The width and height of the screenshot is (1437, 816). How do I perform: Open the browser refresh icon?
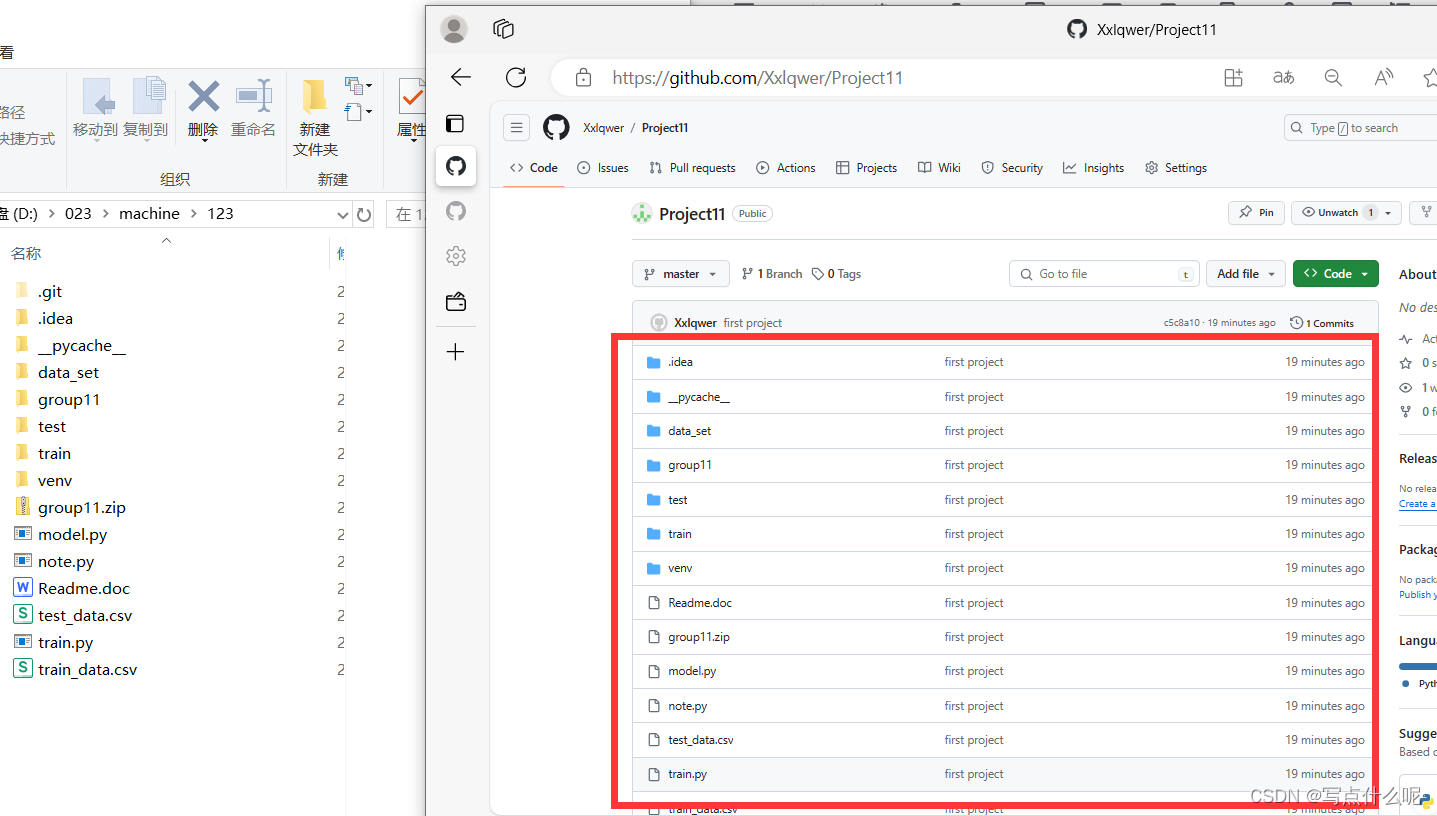516,77
